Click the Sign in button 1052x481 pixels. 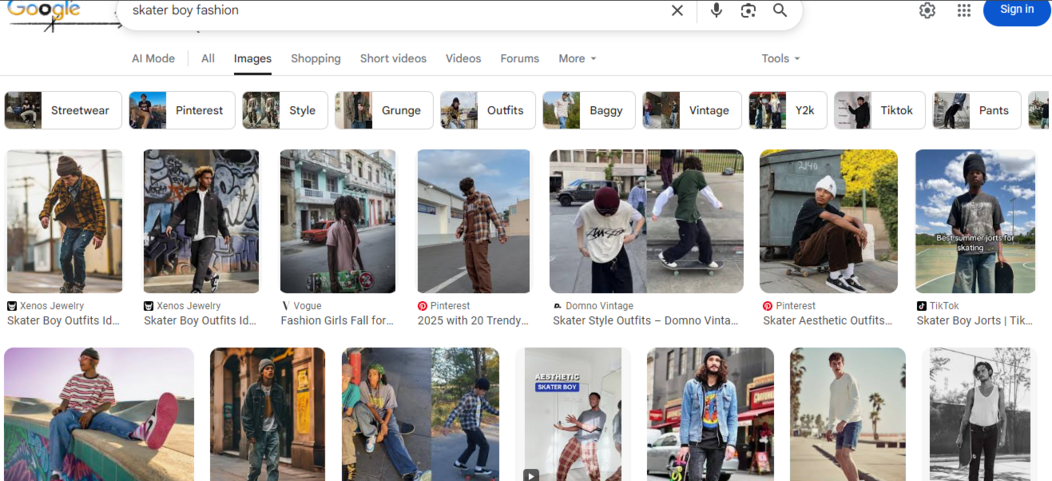pos(1016,11)
